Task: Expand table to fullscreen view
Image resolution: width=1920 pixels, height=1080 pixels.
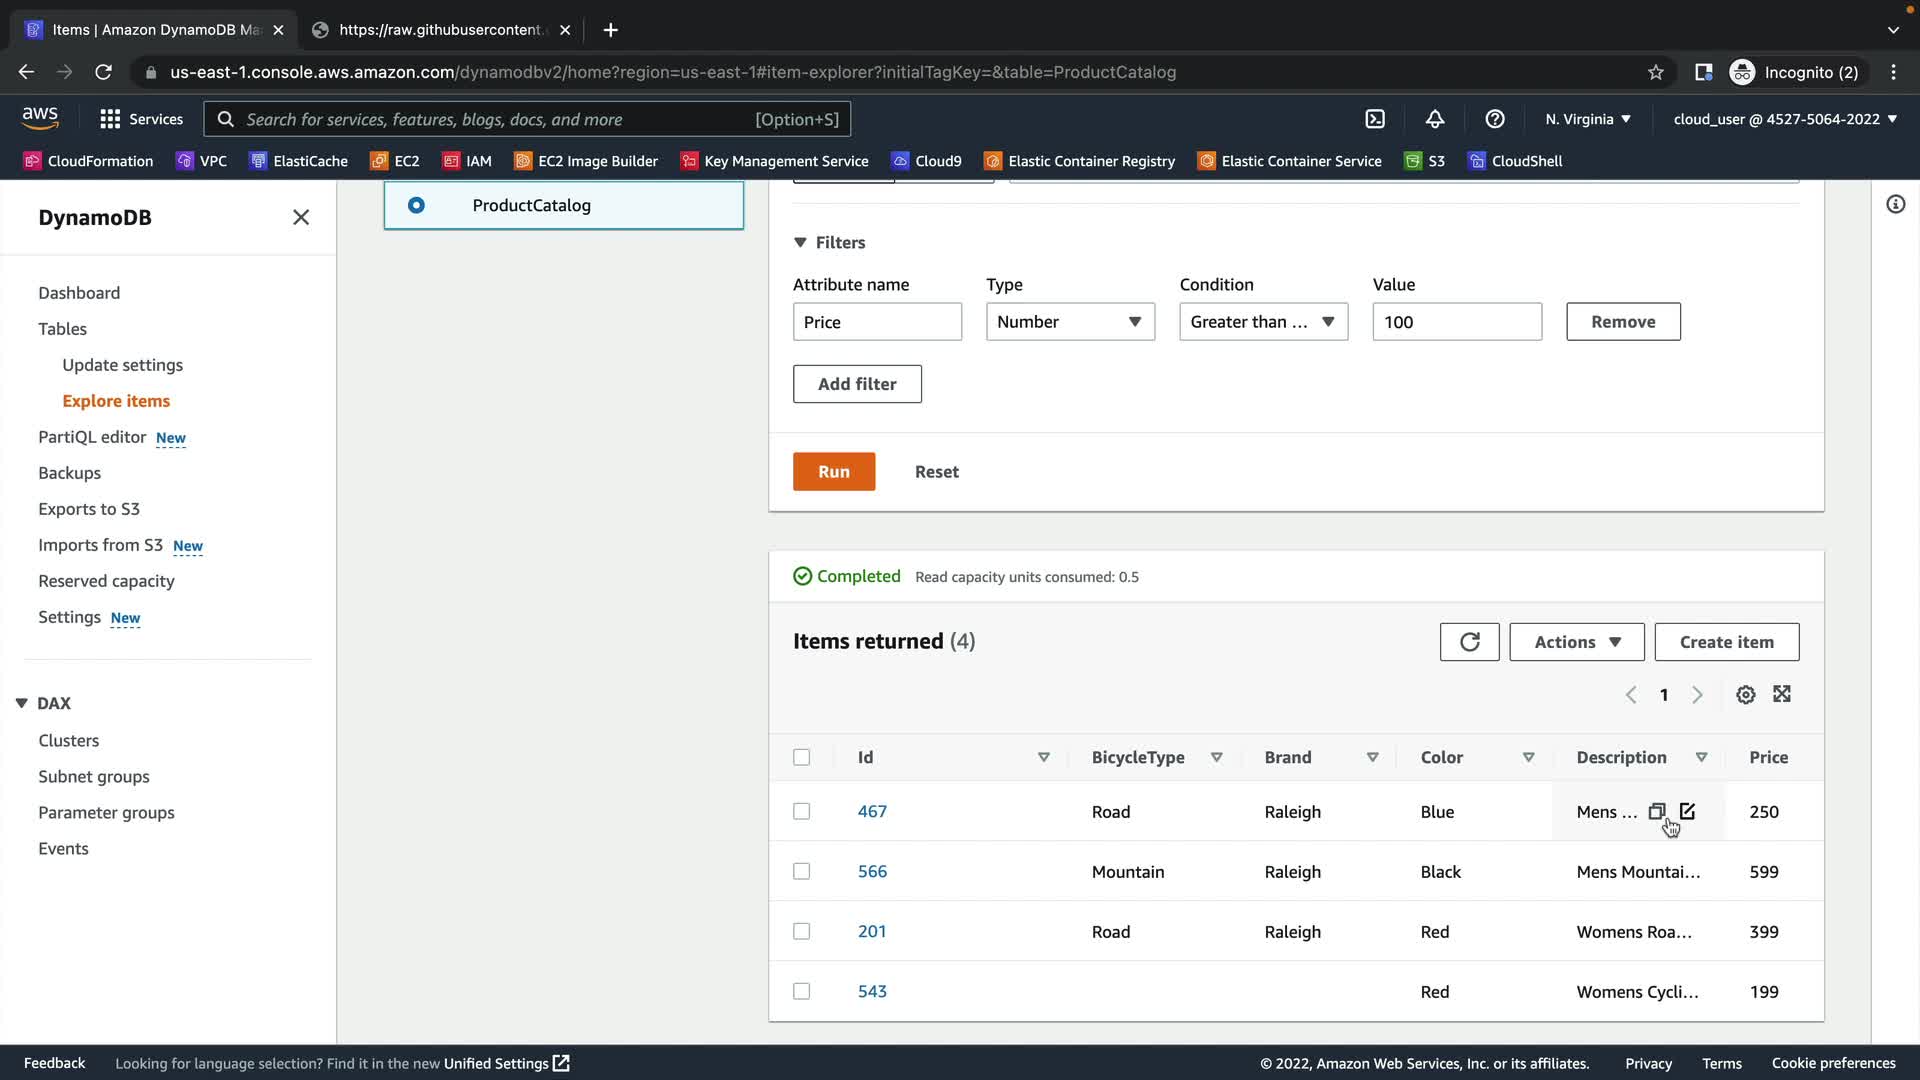Action: click(1782, 694)
